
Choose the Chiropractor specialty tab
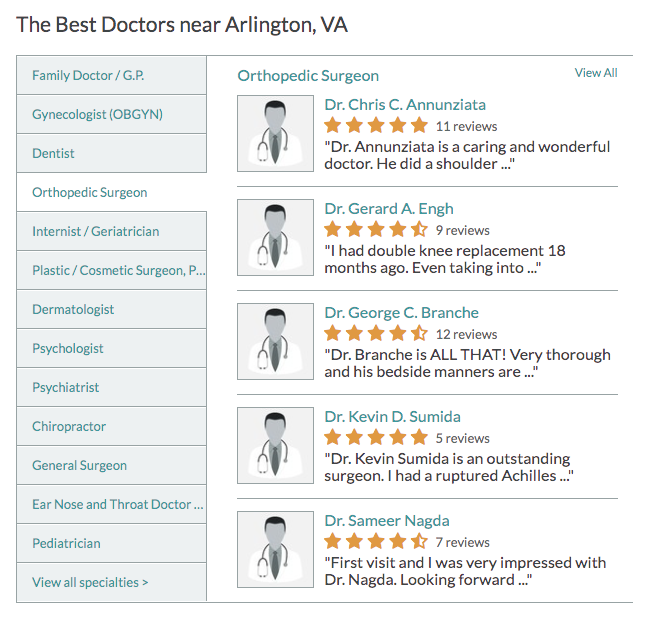(69, 426)
